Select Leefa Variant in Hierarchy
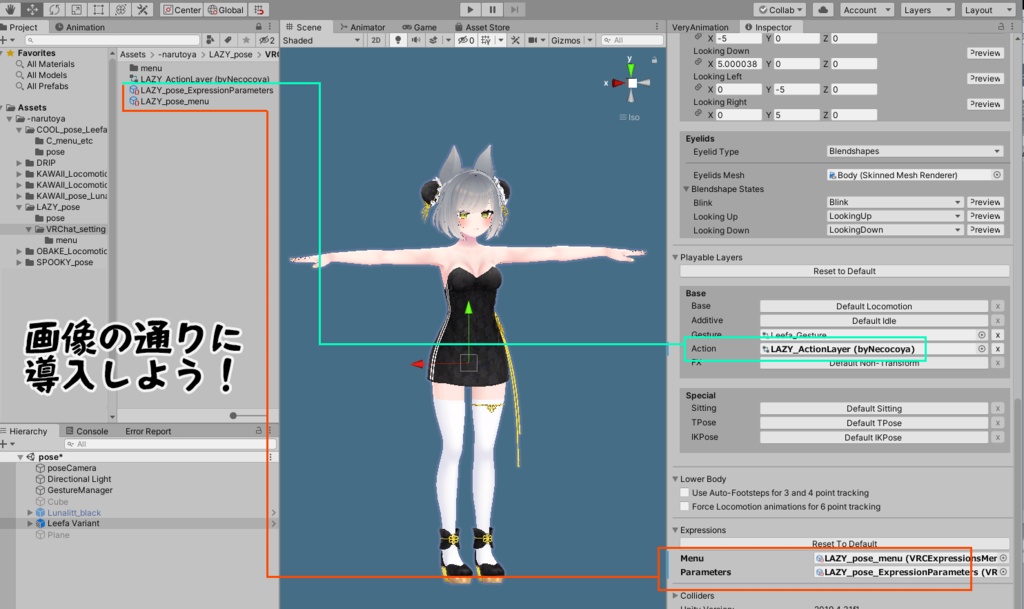The image size is (1024, 609). tap(73, 523)
